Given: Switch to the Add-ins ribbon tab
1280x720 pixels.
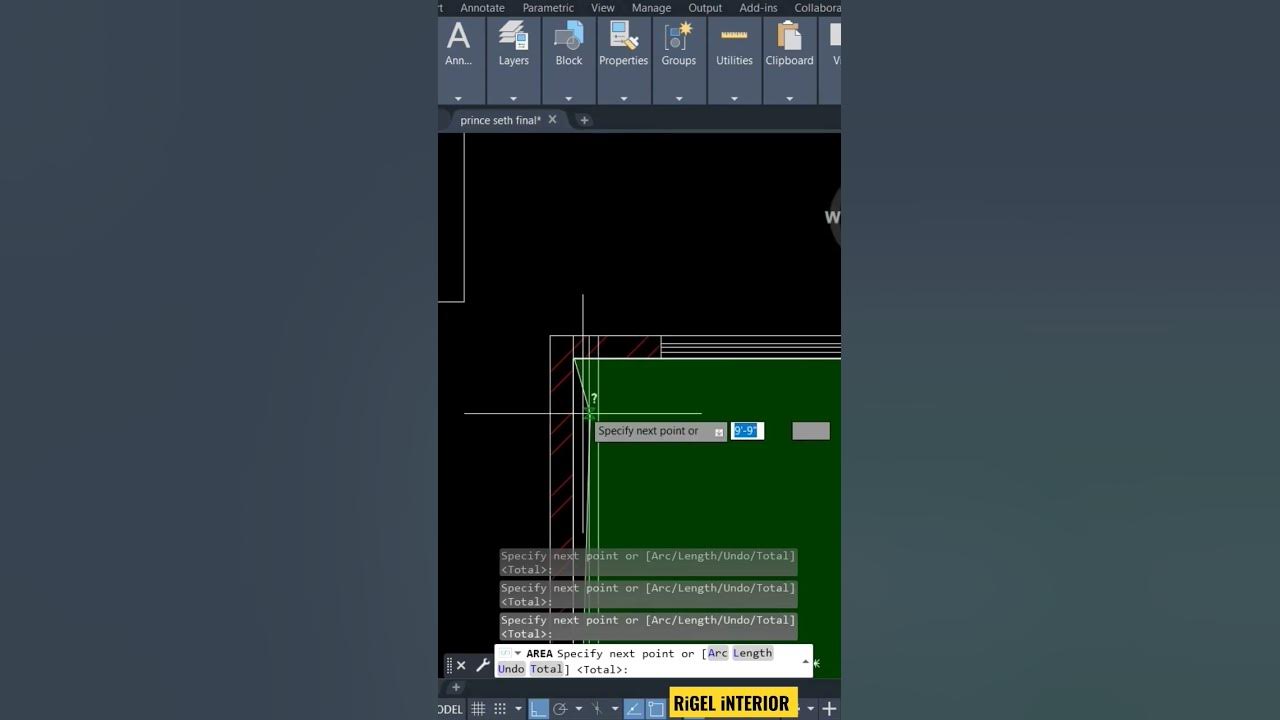Looking at the screenshot, I should point(758,8).
